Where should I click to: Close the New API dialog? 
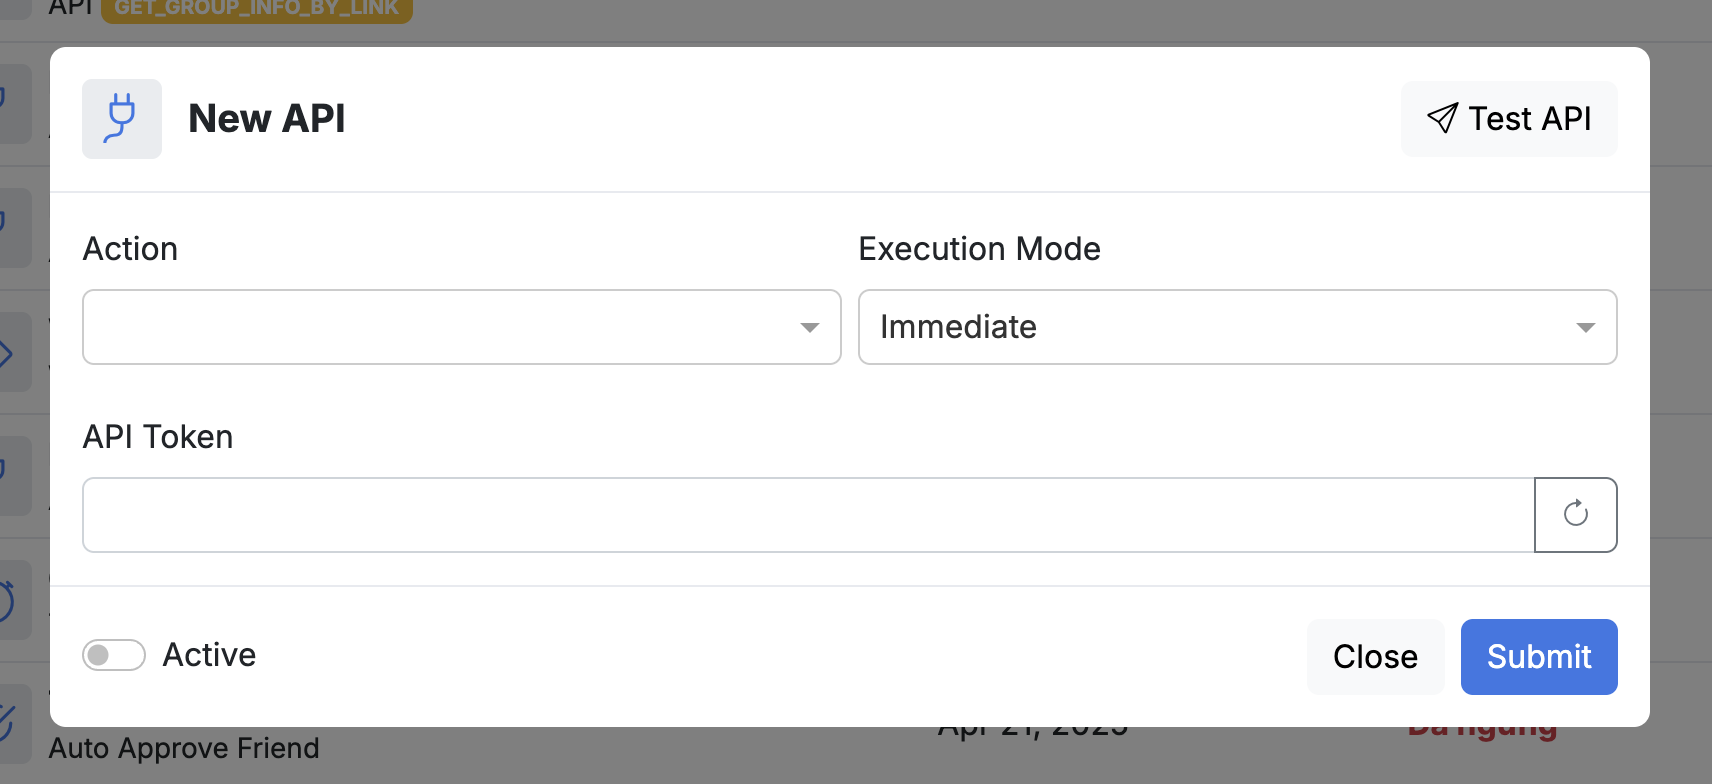(1374, 656)
